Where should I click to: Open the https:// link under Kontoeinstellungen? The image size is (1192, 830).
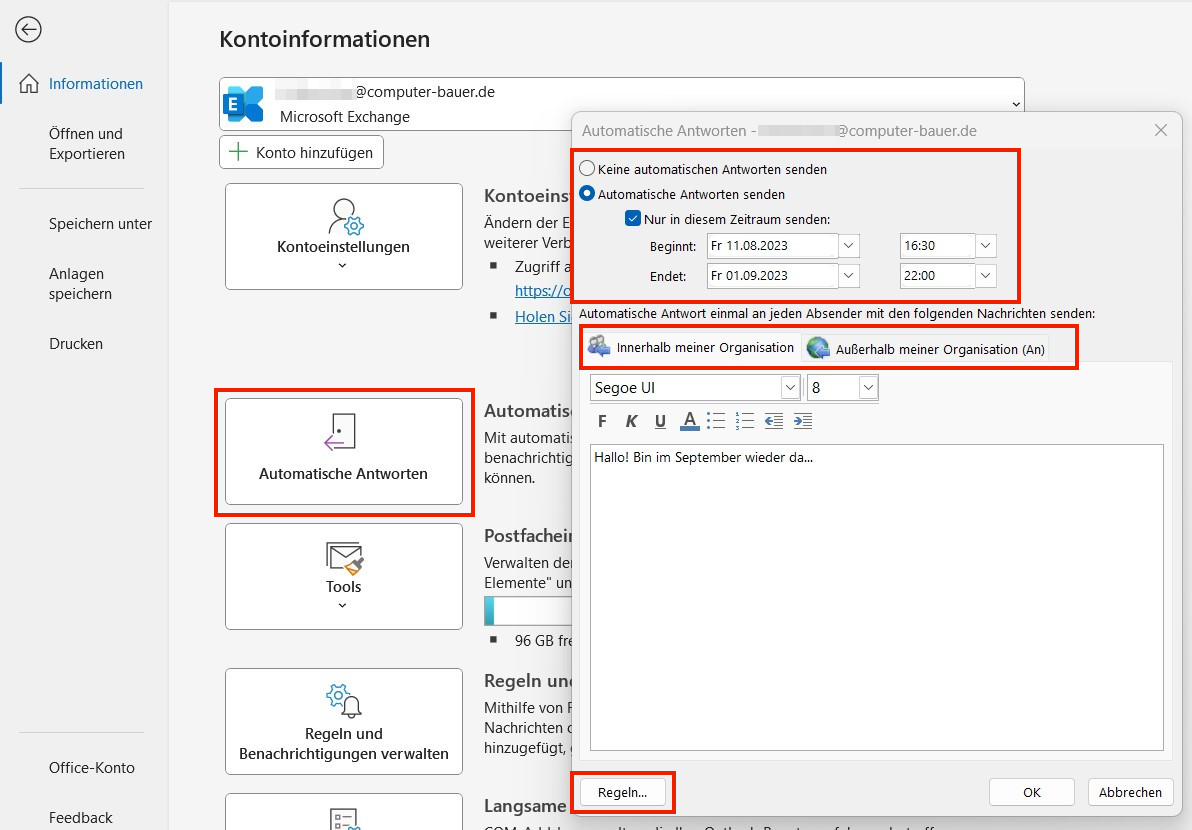pos(543,290)
